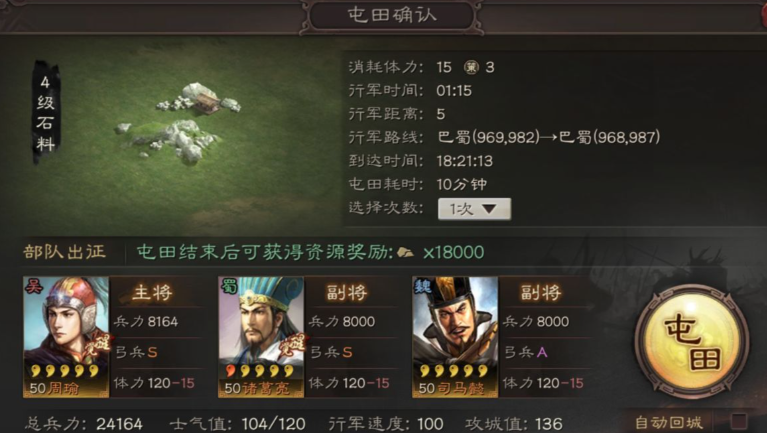Click the 蜀 faction badge on 诸葛亮
The width and height of the screenshot is (767, 433).
228,286
